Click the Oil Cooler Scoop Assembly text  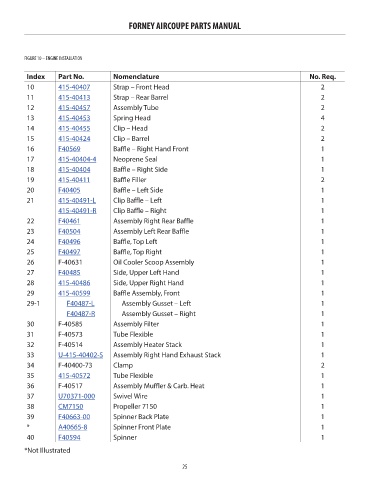[x=153, y=262]
